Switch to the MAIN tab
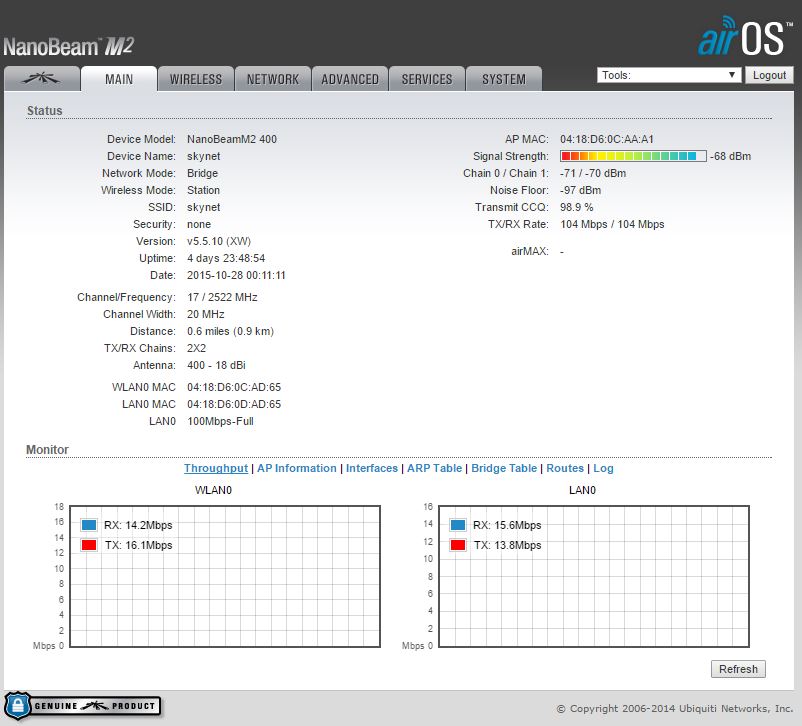This screenshot has width=802, height=726. tap(118, 79)
